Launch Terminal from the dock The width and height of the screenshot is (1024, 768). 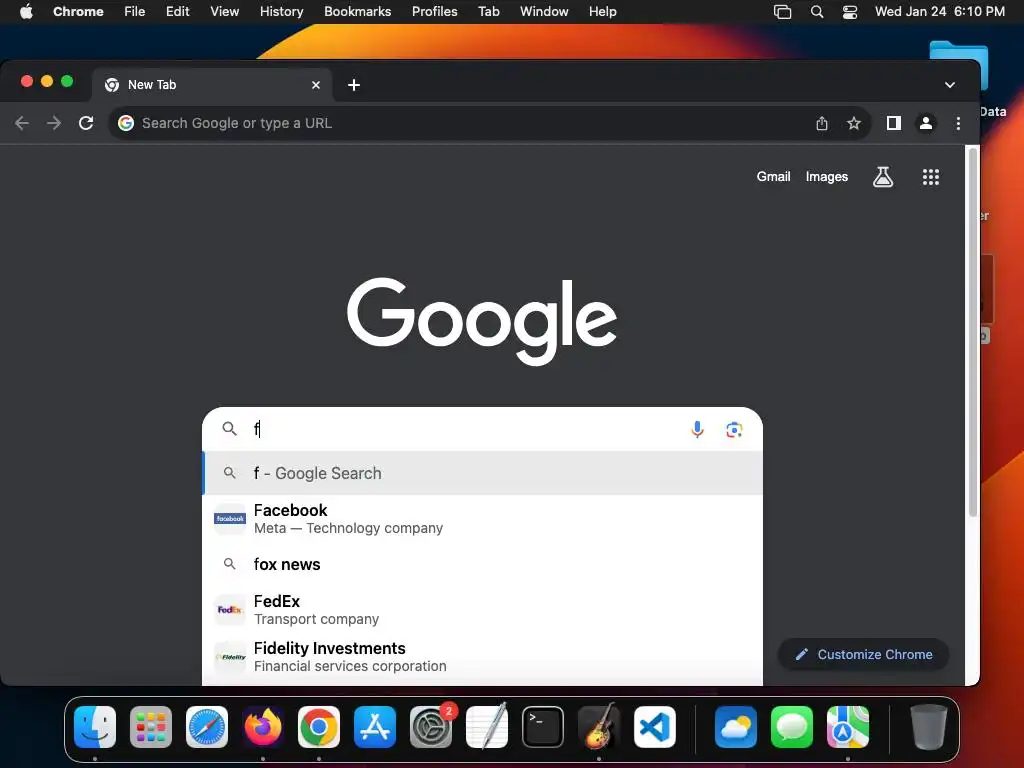543,727
